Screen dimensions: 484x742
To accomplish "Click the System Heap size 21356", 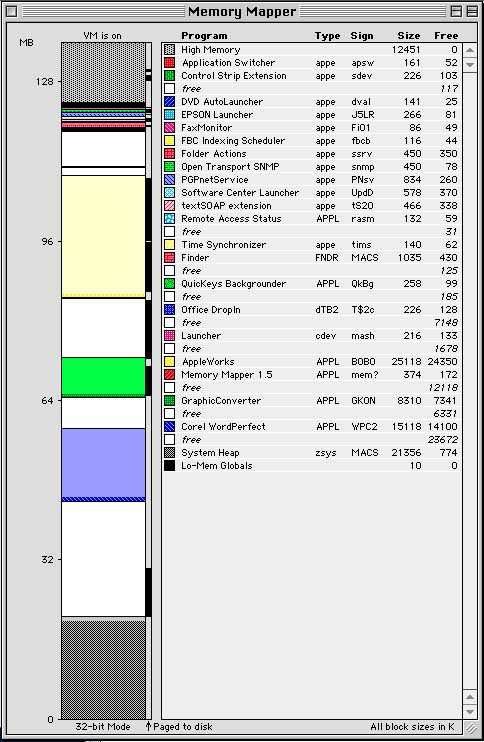I will pos(406,453).
